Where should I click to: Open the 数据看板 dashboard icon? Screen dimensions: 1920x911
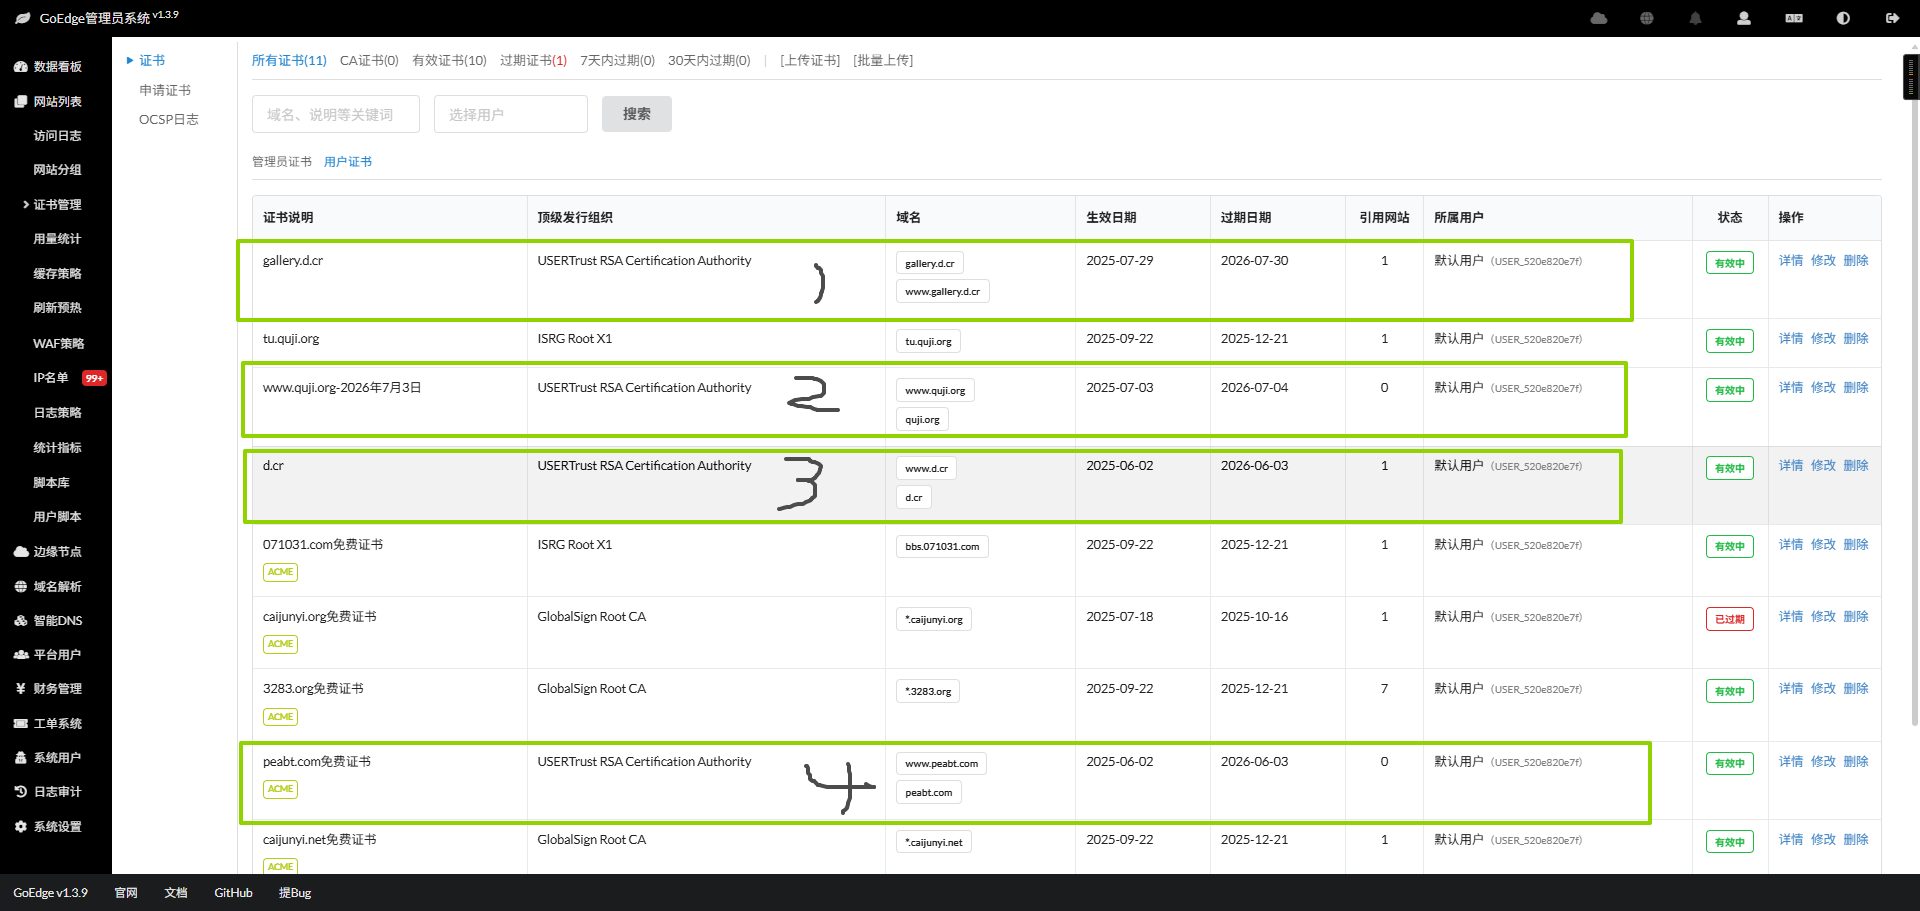click(x=21, y=67)
